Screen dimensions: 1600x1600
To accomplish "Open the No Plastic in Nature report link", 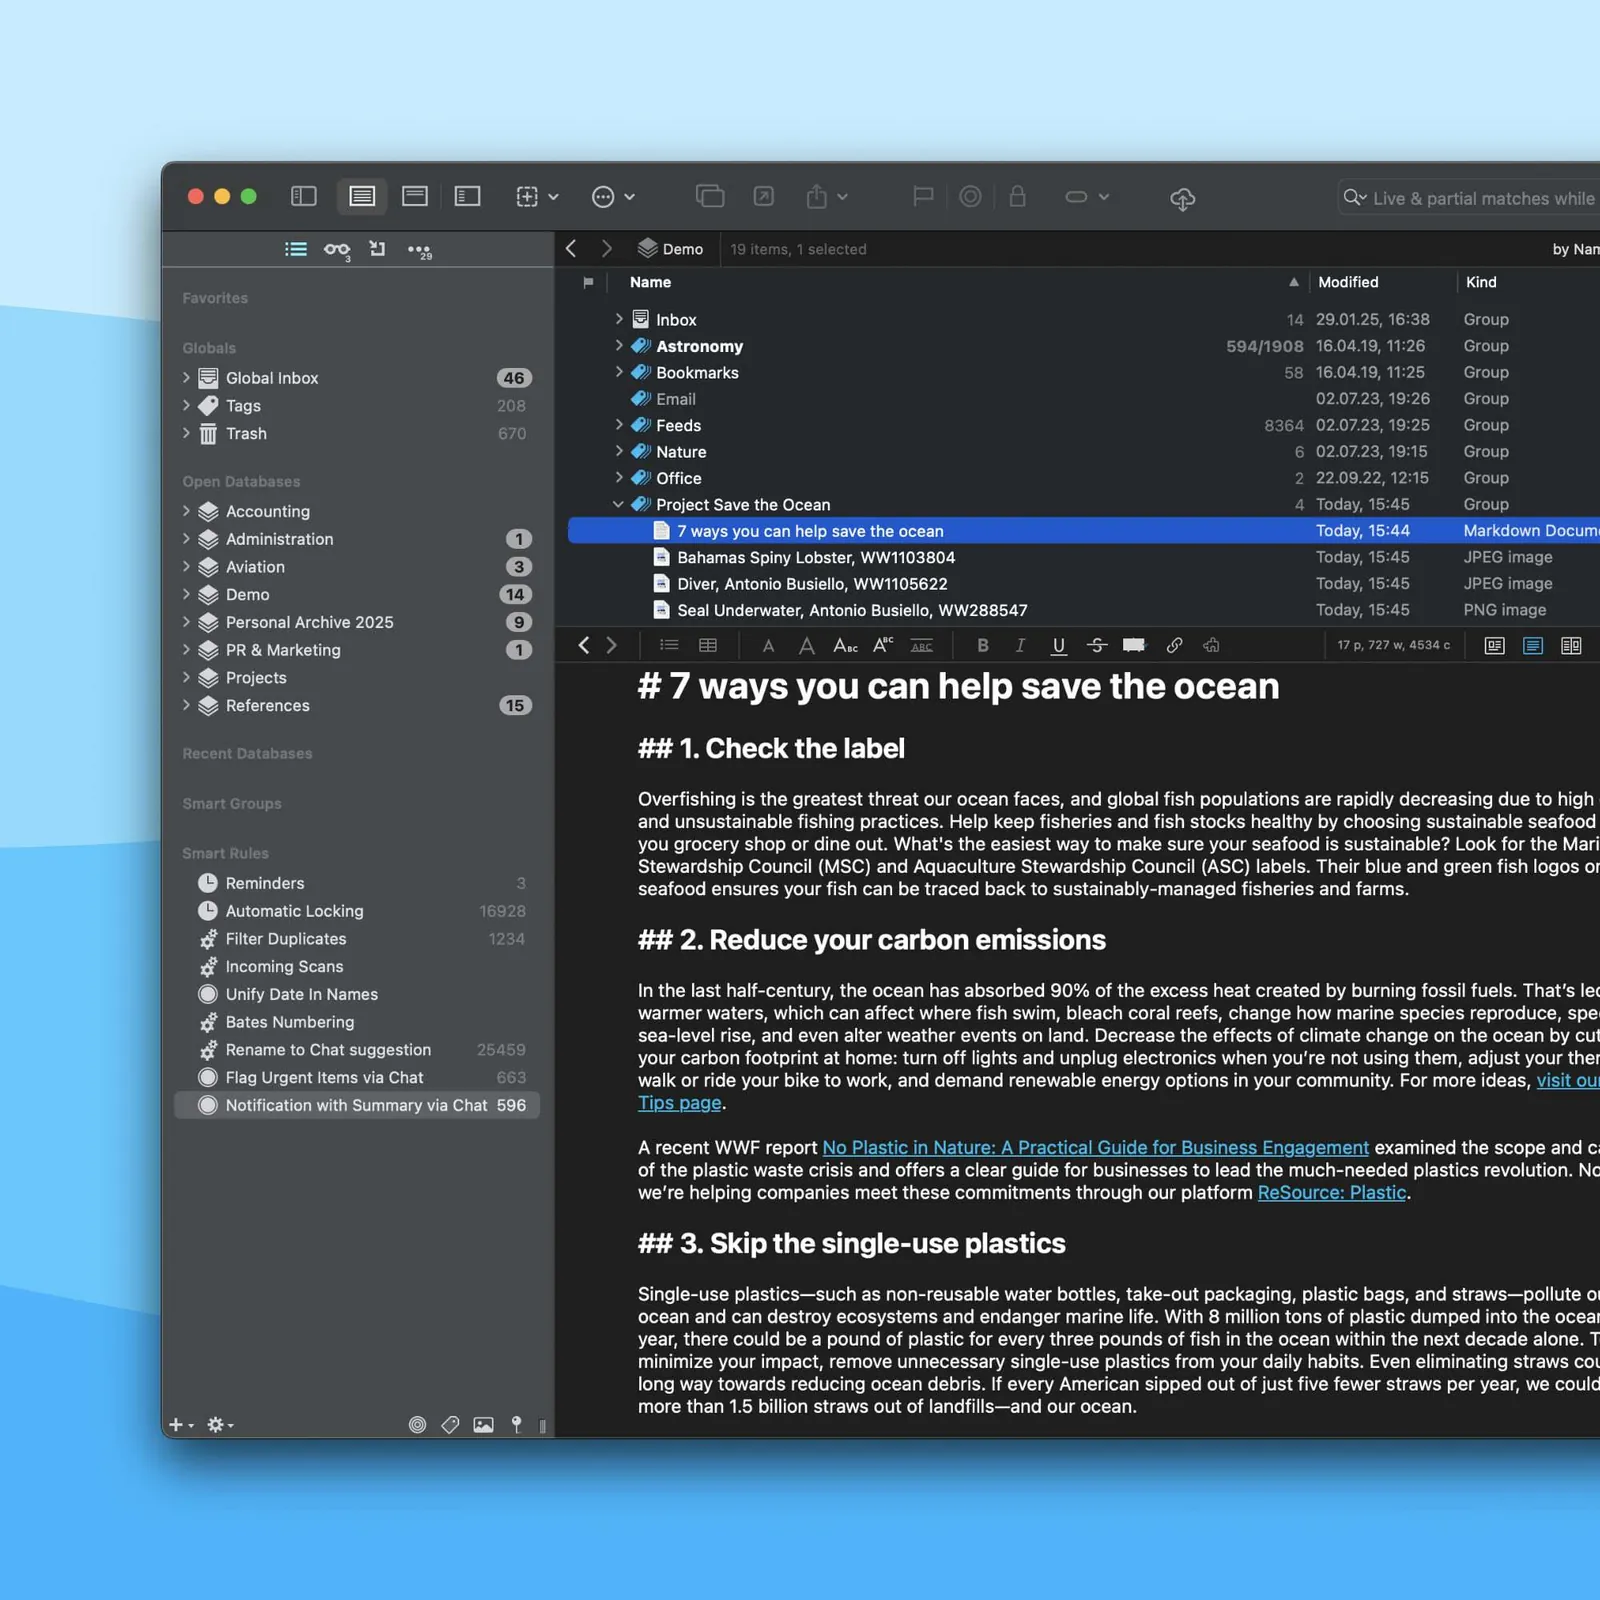I will click(x=1095, y=1147).
